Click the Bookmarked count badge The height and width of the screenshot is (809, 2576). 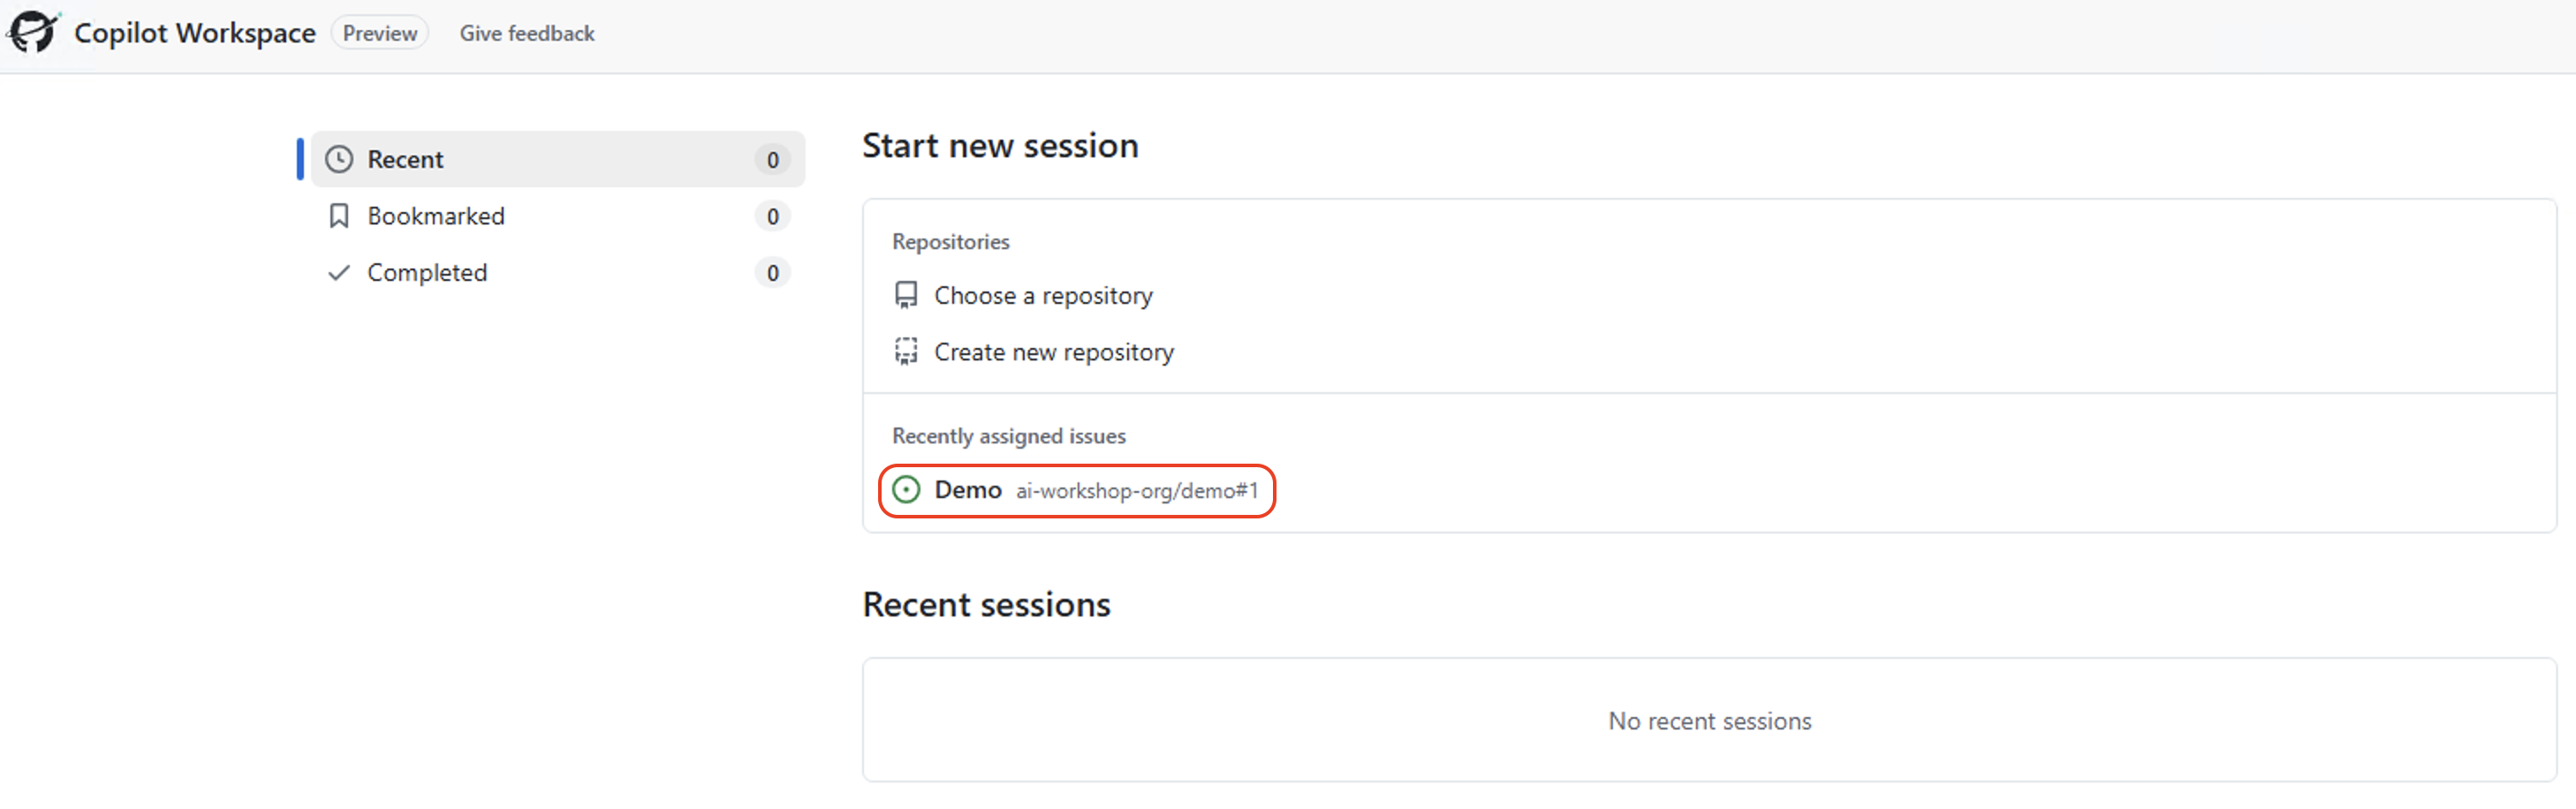[772, 216]
